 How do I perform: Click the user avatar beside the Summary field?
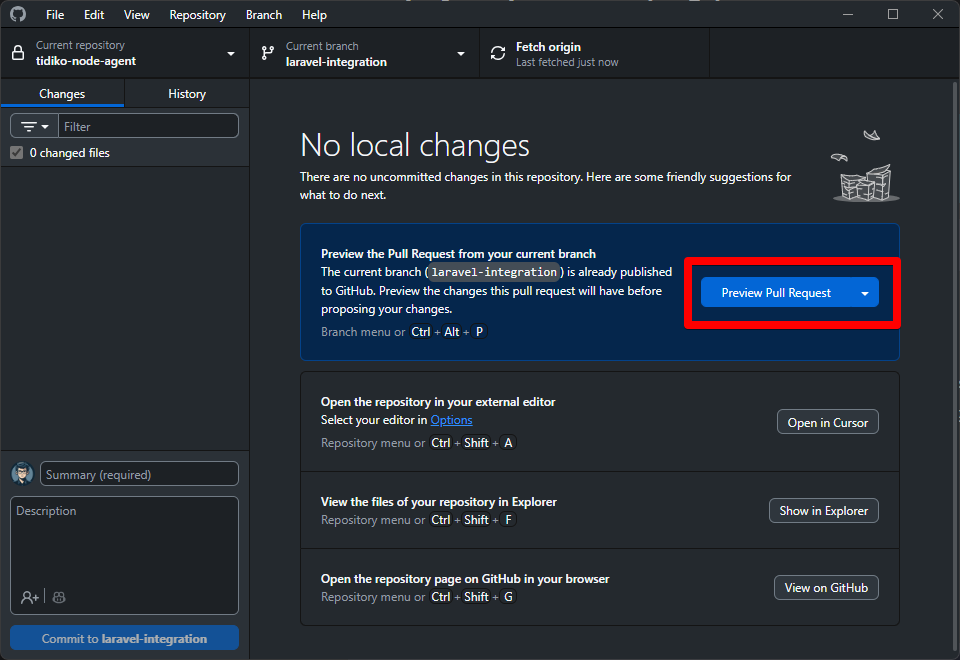tap(22, 473)
